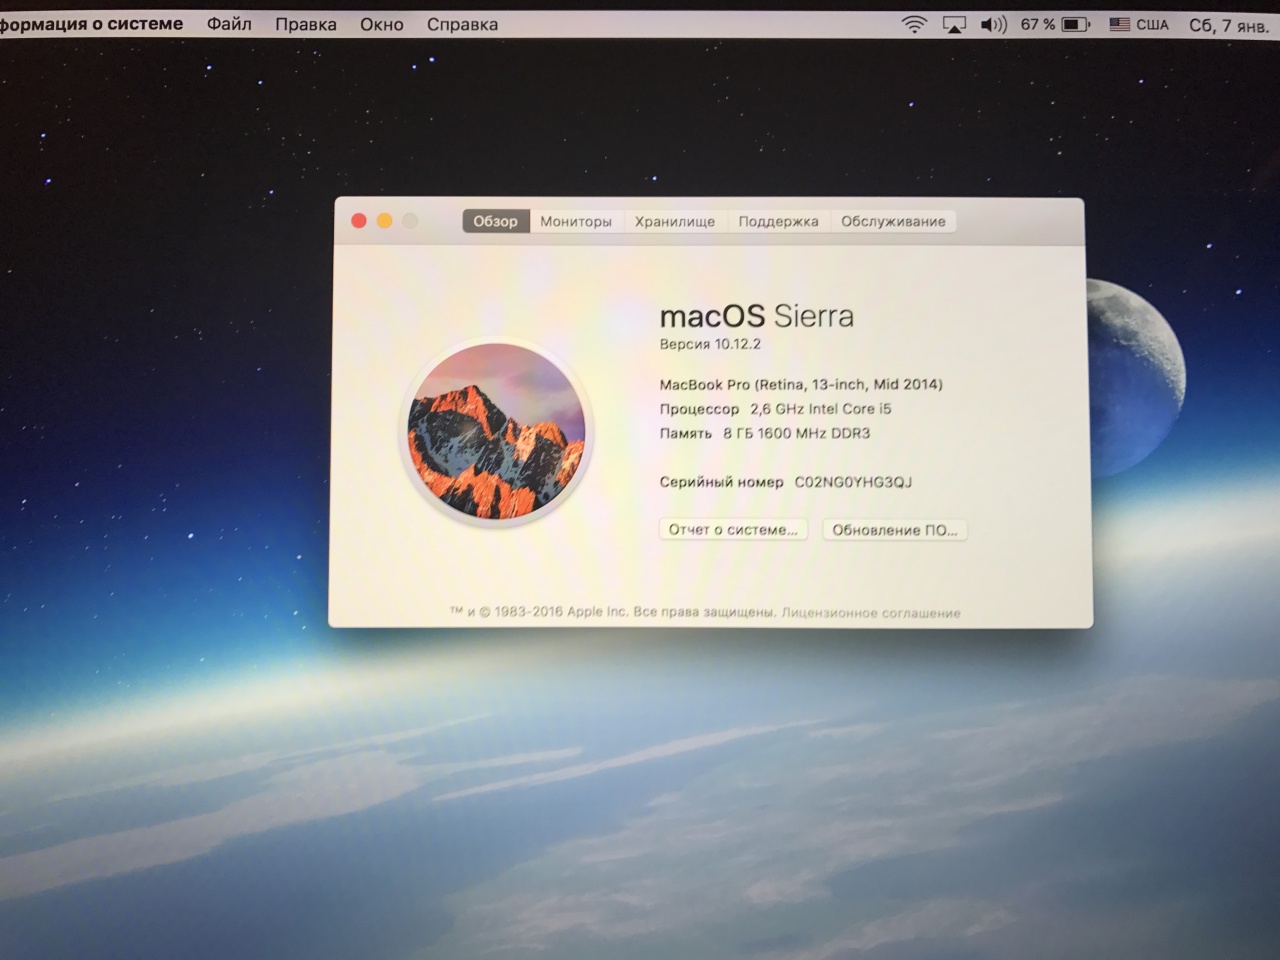The image size is (1280, 960).
Task: Open the volume speaker icon
Action: coord(993,25)
